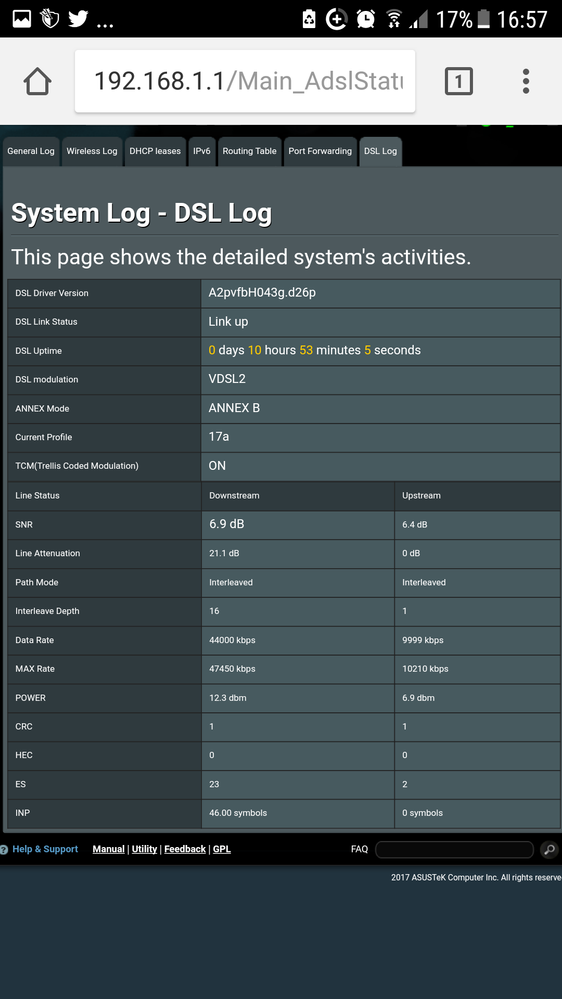Switch to the Routing Table tab
The height and width of the screenshot is (999, 562).
click(249, 152)
